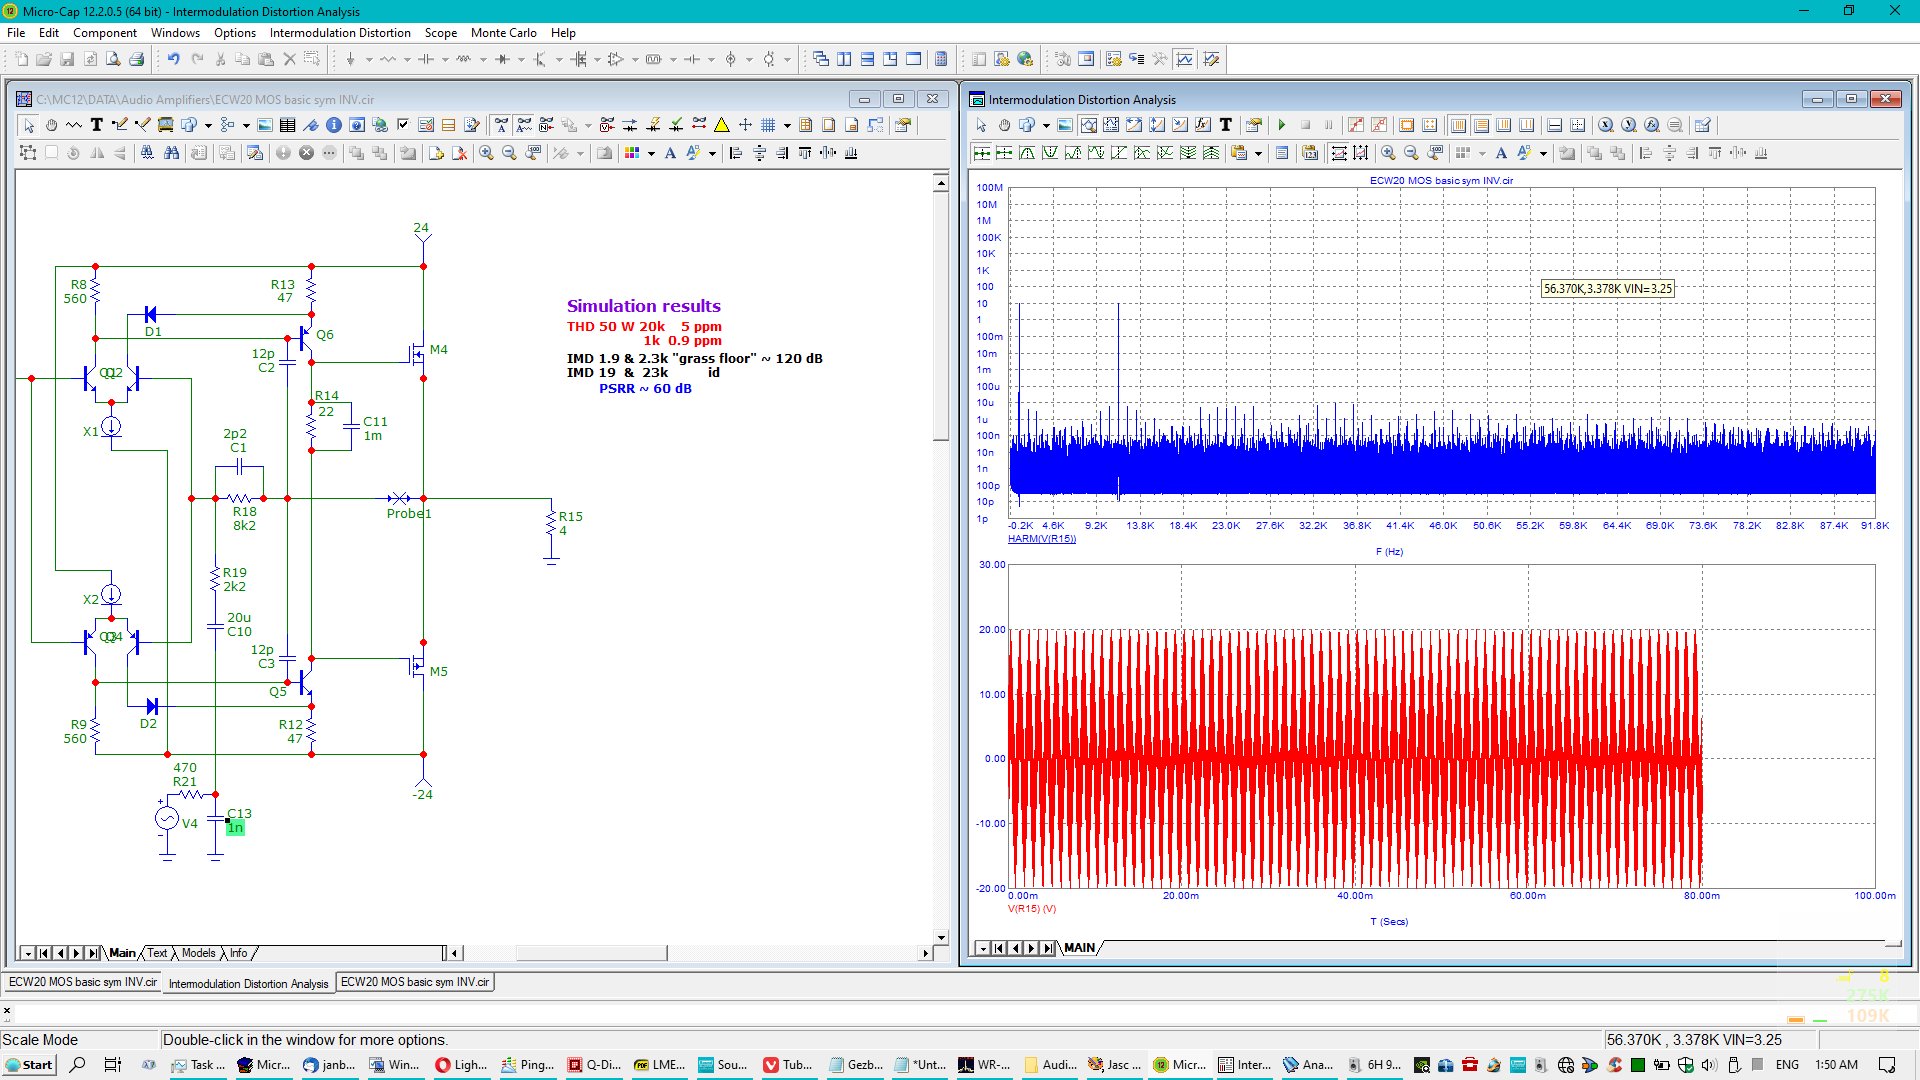Click the Print icon in main toolbar
The image size is (1920, 1080).
(136, 59)
